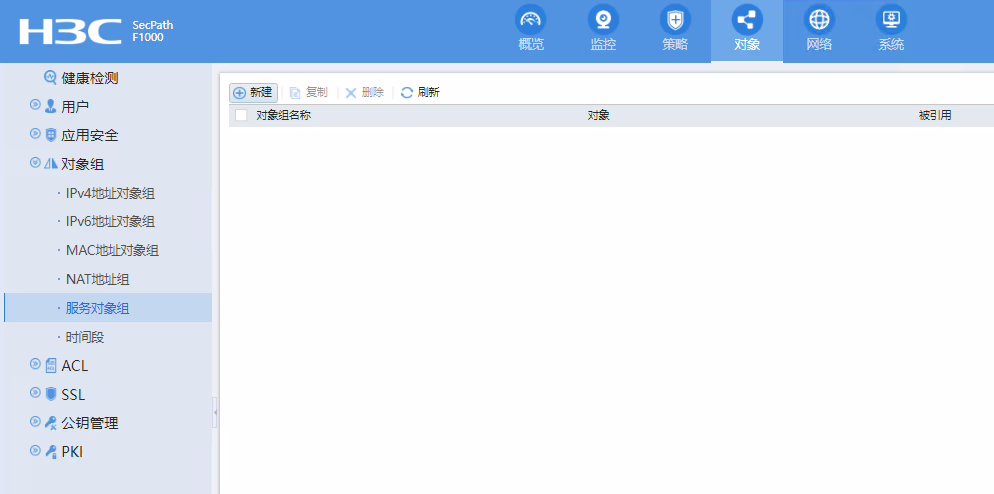This screenshot has height=494, width=994.
Task: Click the 新建 create button
Action: (253, 93)
